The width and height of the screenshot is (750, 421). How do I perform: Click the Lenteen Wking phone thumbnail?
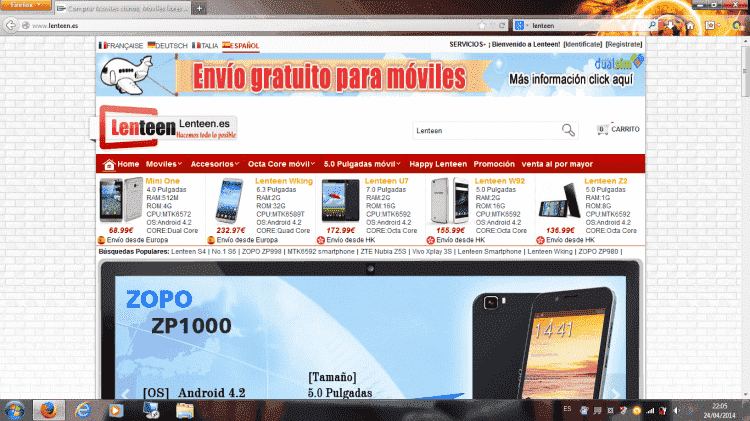coord(230,201)
